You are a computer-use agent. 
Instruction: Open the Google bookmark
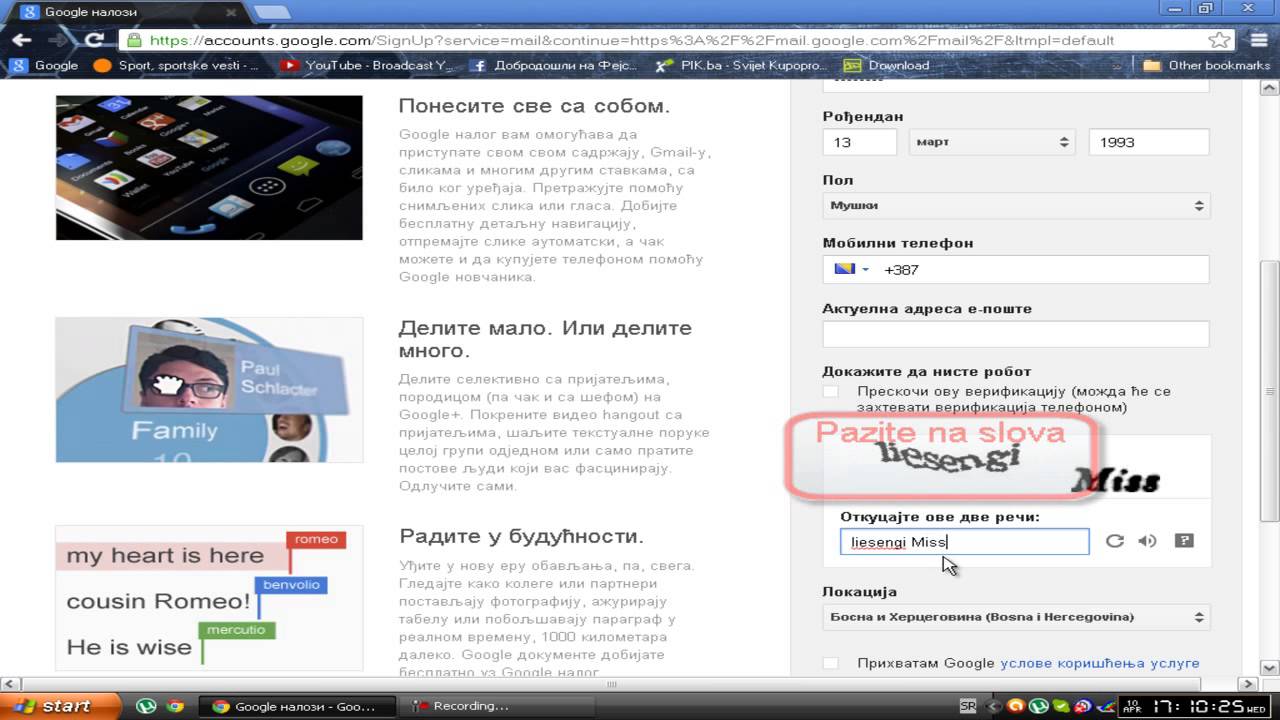44,65
